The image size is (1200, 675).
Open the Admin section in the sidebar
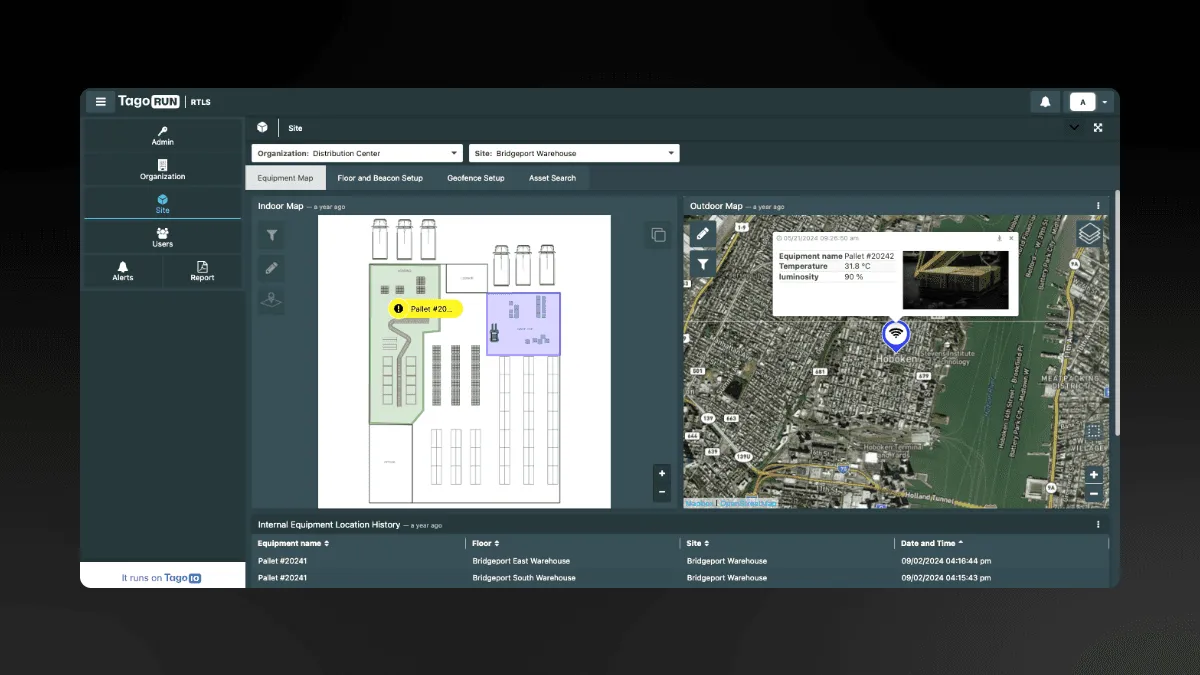pos(162,135)
